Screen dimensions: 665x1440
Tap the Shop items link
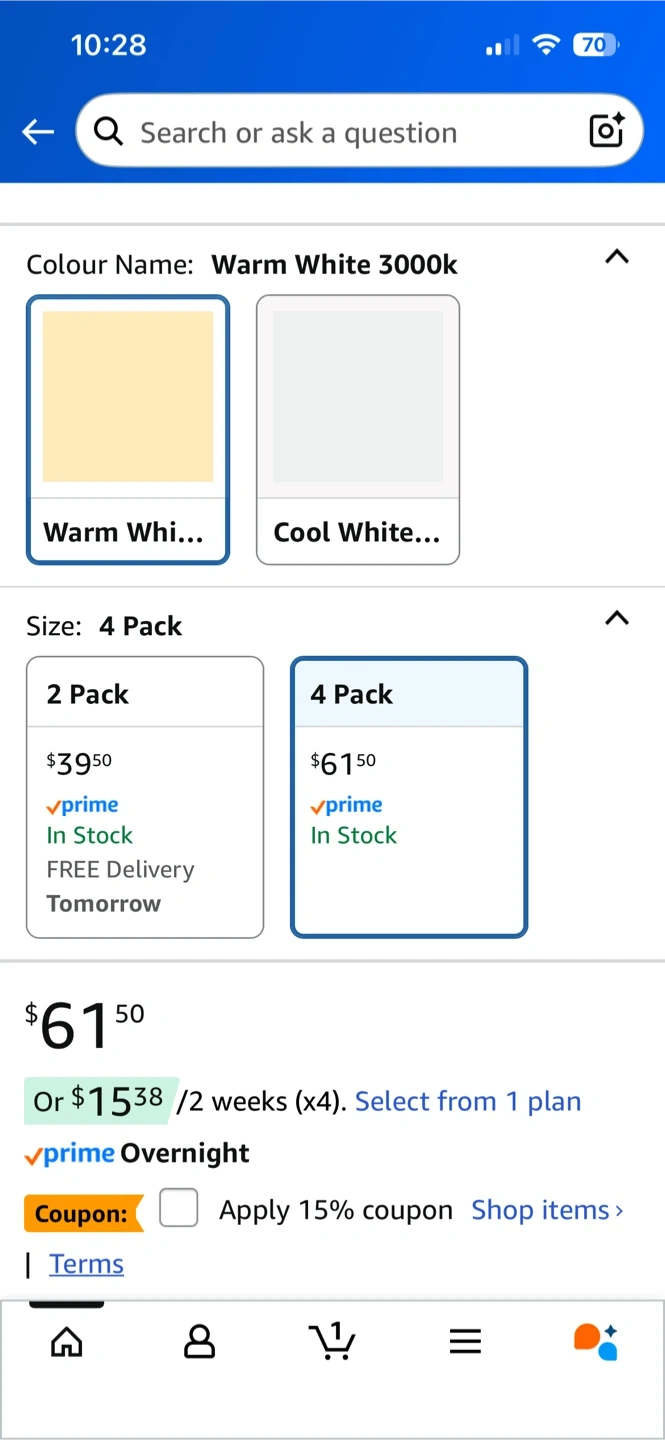pyautogui.click(x=547, y=1210)
